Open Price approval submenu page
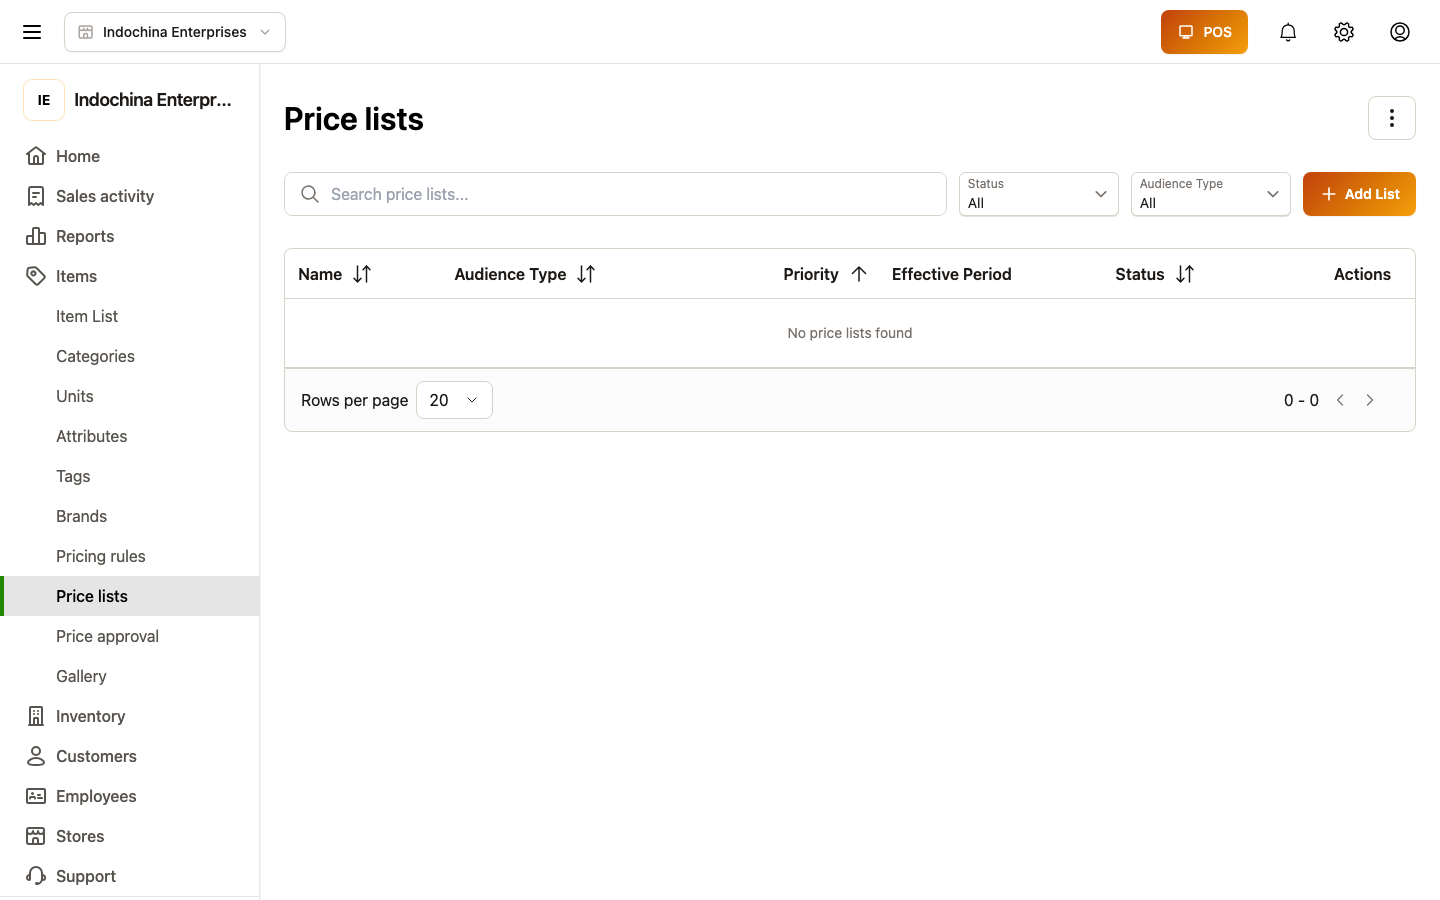Screen dimensions: 1440x900 pyautogui.click(x=130, y=636)
